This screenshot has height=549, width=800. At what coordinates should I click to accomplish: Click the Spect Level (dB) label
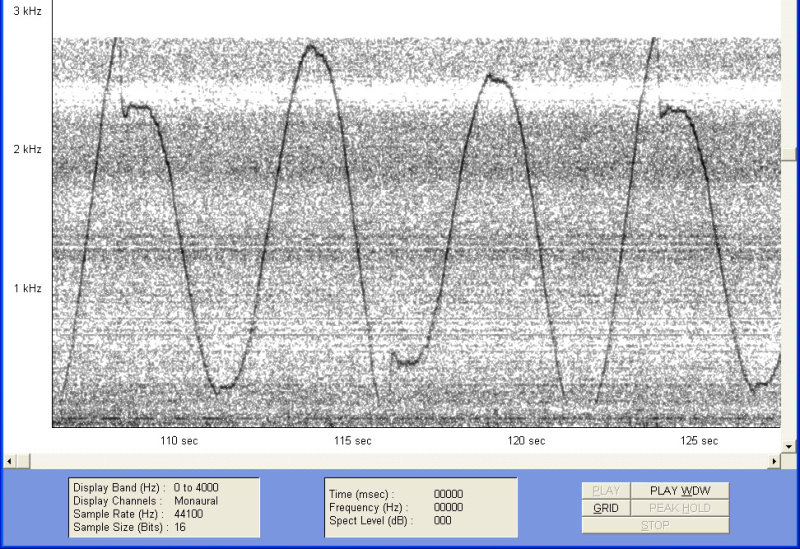pos(371,520)
